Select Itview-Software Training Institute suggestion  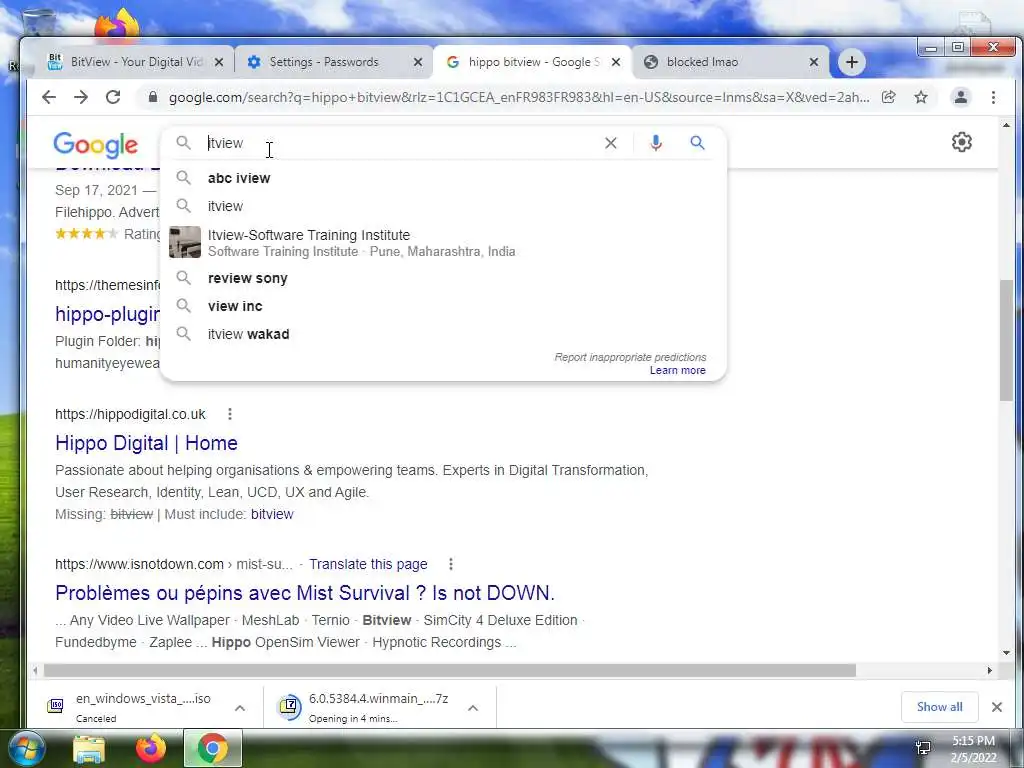pyautogui.click(x=443, y=242)
